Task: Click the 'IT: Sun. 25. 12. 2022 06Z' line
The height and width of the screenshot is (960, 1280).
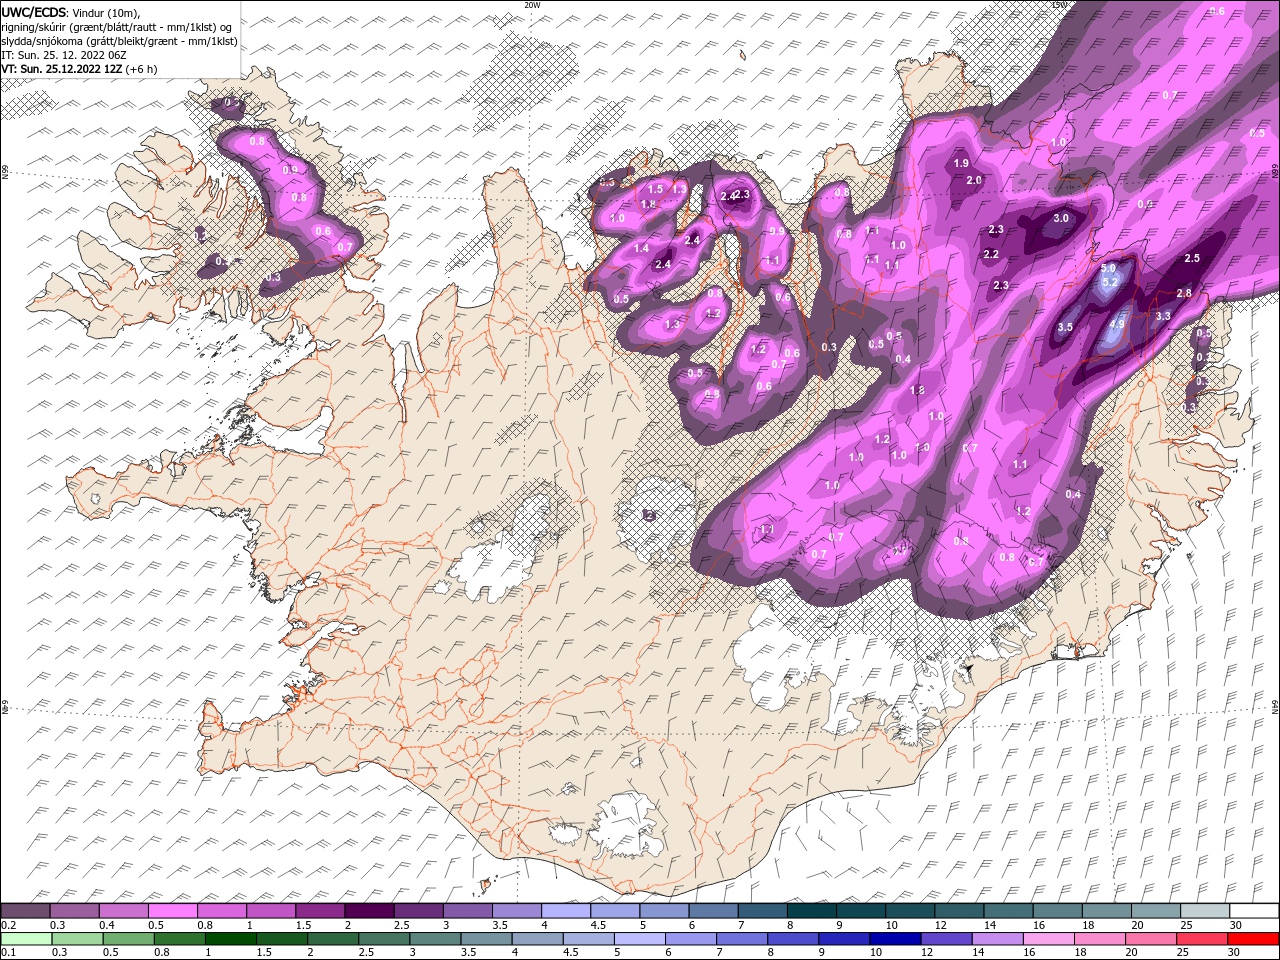Action: click(x=65, y=55)
